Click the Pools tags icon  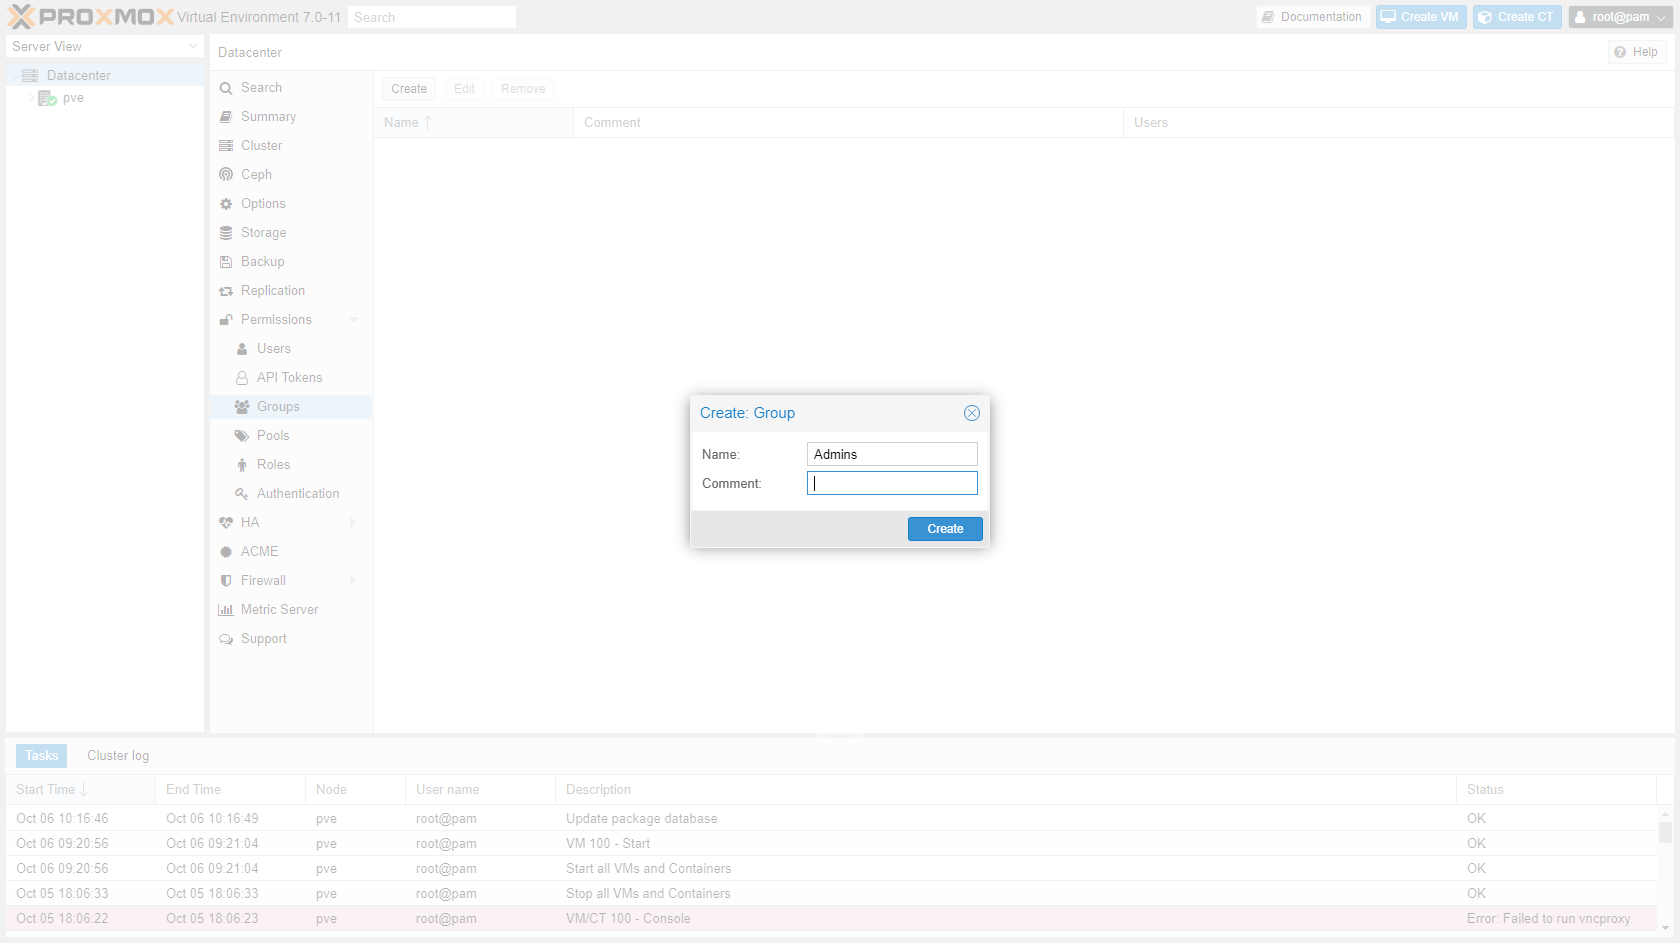click(242, 436)
